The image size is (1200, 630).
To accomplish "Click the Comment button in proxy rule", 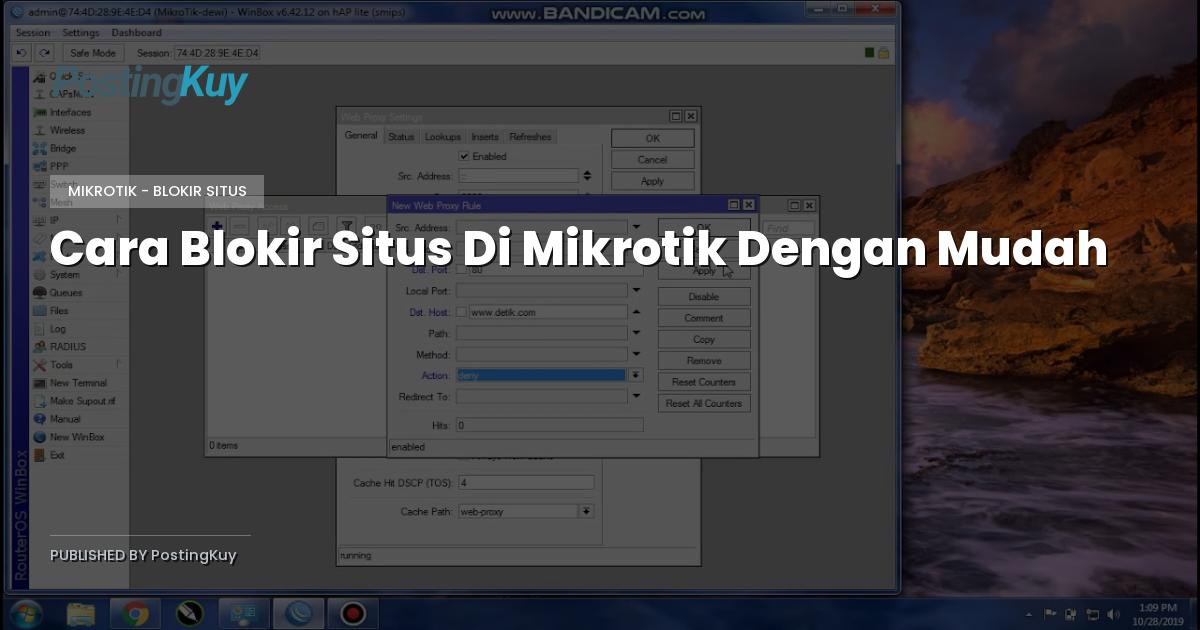I will point(704,318).
